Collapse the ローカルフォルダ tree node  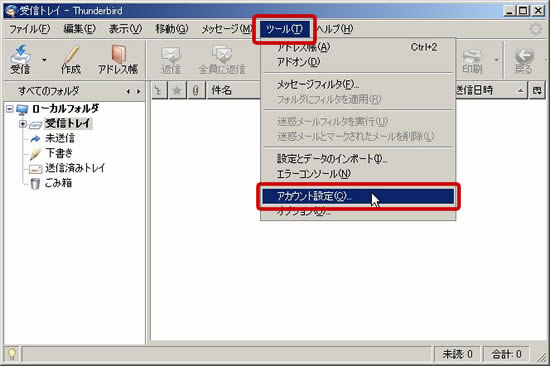pos(10,109)
